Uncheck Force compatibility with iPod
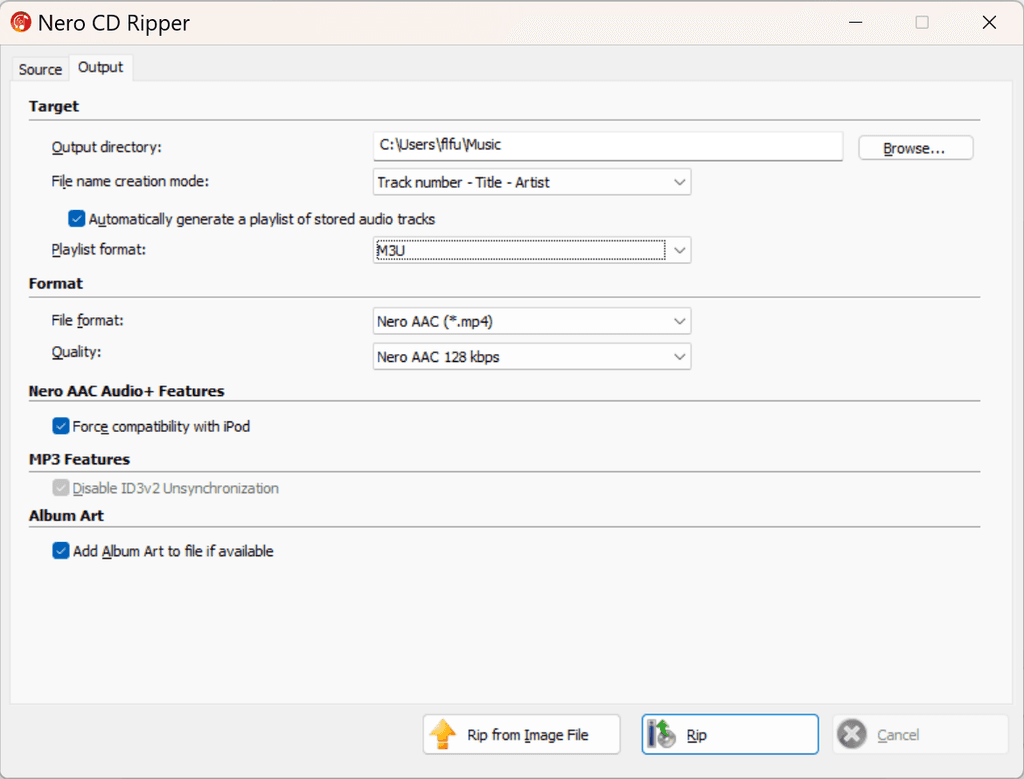Viewport: 1024px width, 779px height. coord(61,426)
